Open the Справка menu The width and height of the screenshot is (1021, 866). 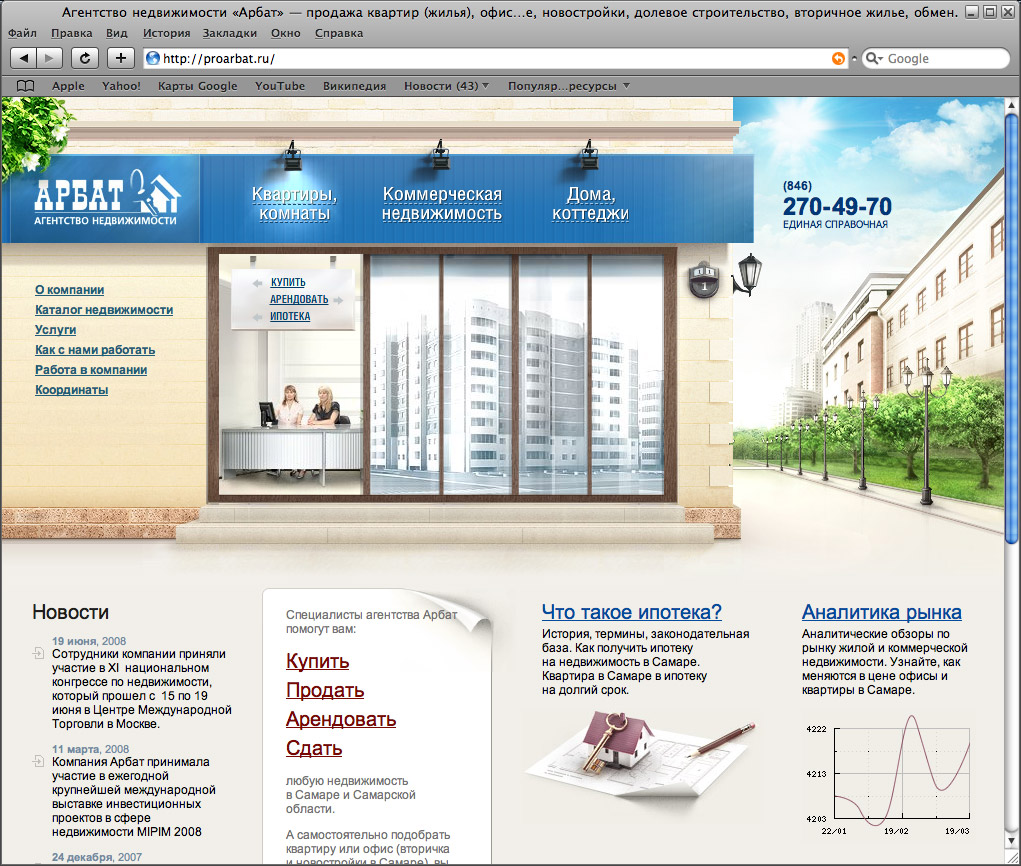(x=339, y=33)
